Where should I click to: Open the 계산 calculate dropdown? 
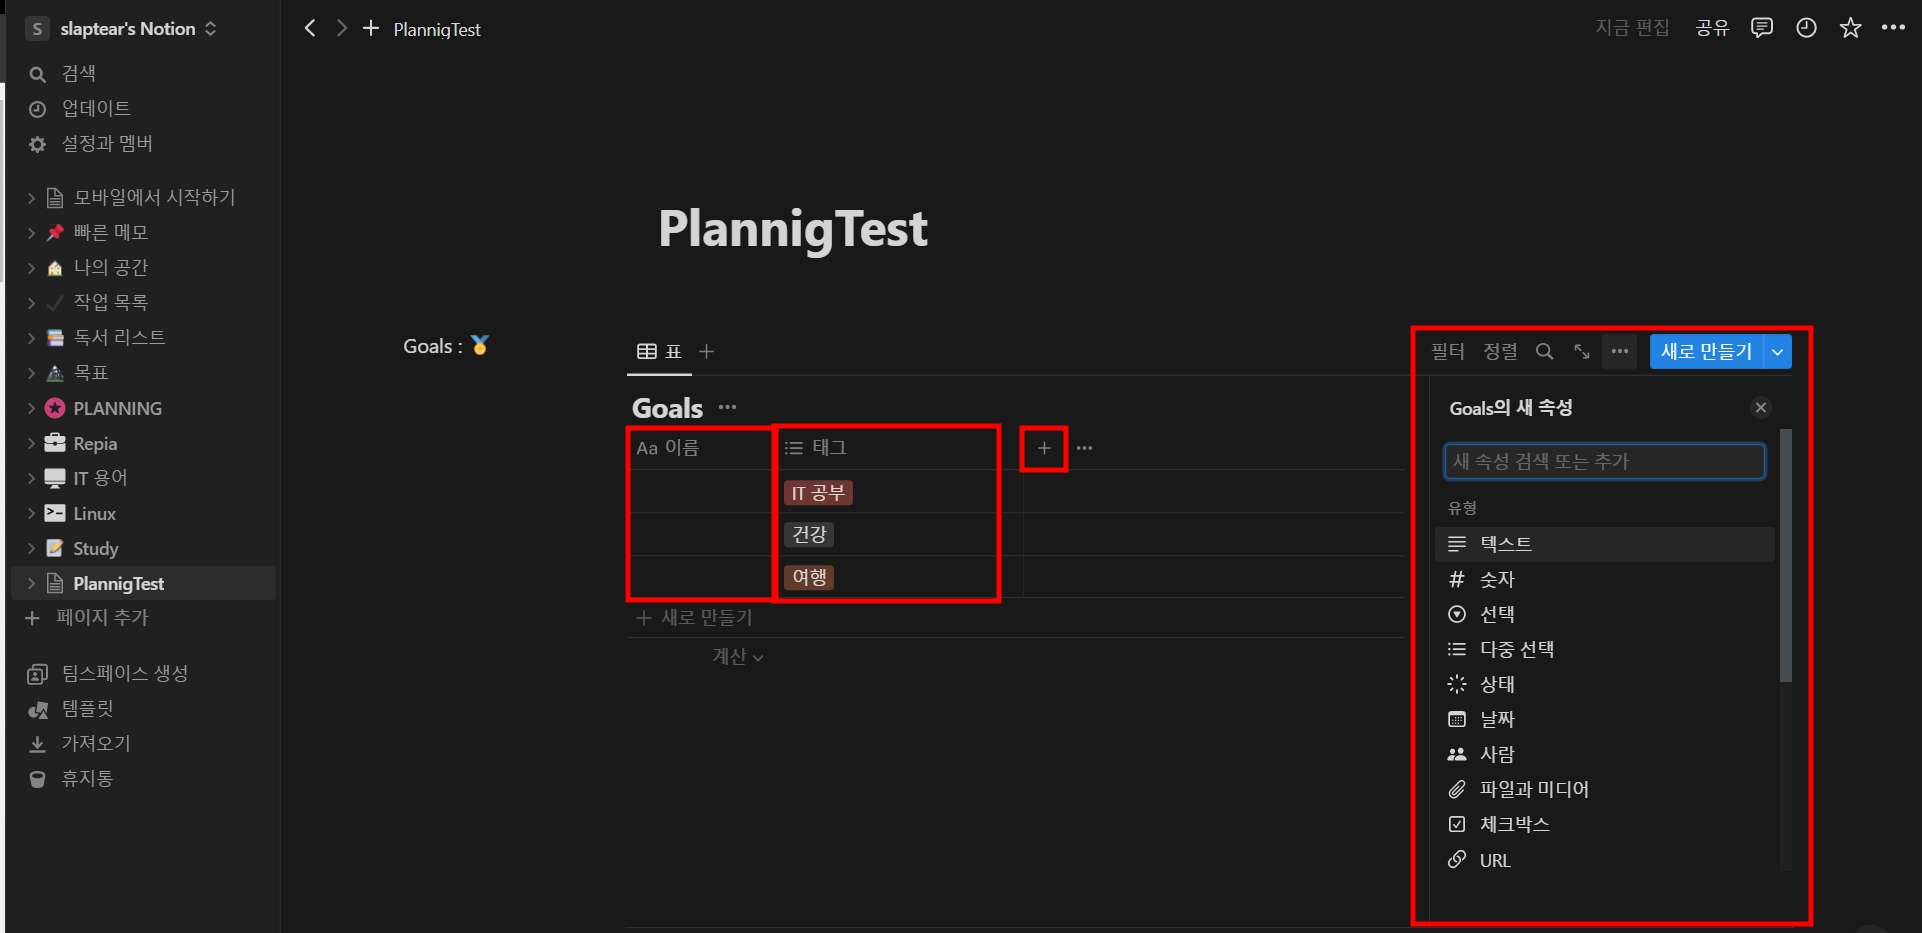[737, 657]
